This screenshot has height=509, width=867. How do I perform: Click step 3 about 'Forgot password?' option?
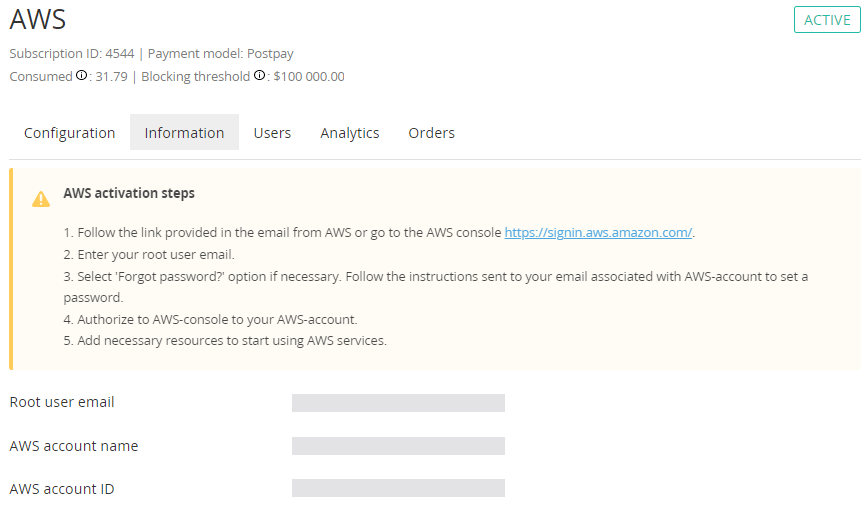tap(436, 287)
